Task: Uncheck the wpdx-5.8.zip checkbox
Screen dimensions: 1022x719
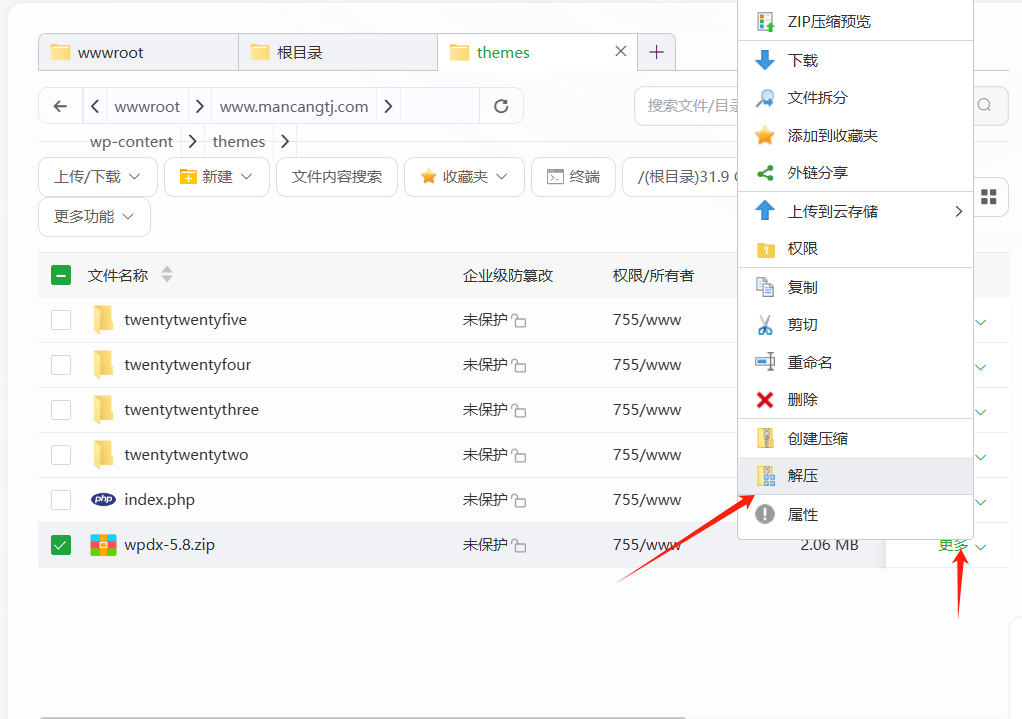Action: (61, 545)
